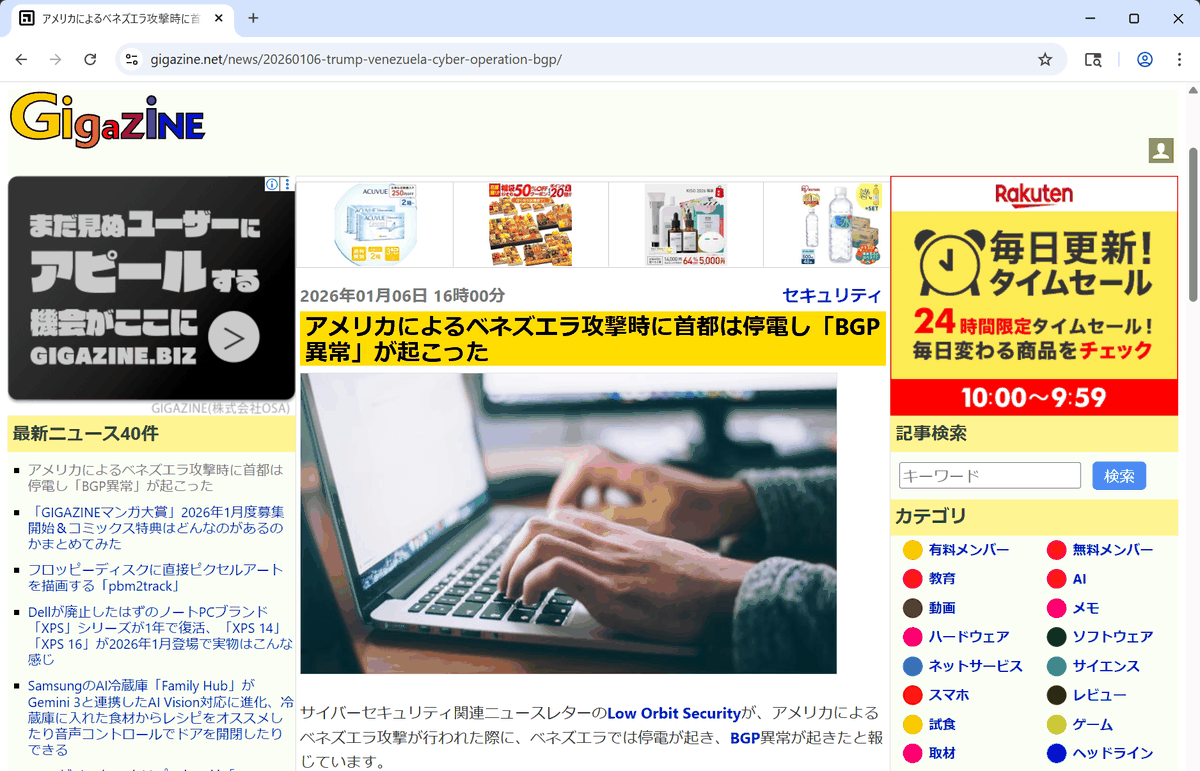Open the BGP link in article text
The height and width of the screenshot is (771, 1200).
(745, 738)
